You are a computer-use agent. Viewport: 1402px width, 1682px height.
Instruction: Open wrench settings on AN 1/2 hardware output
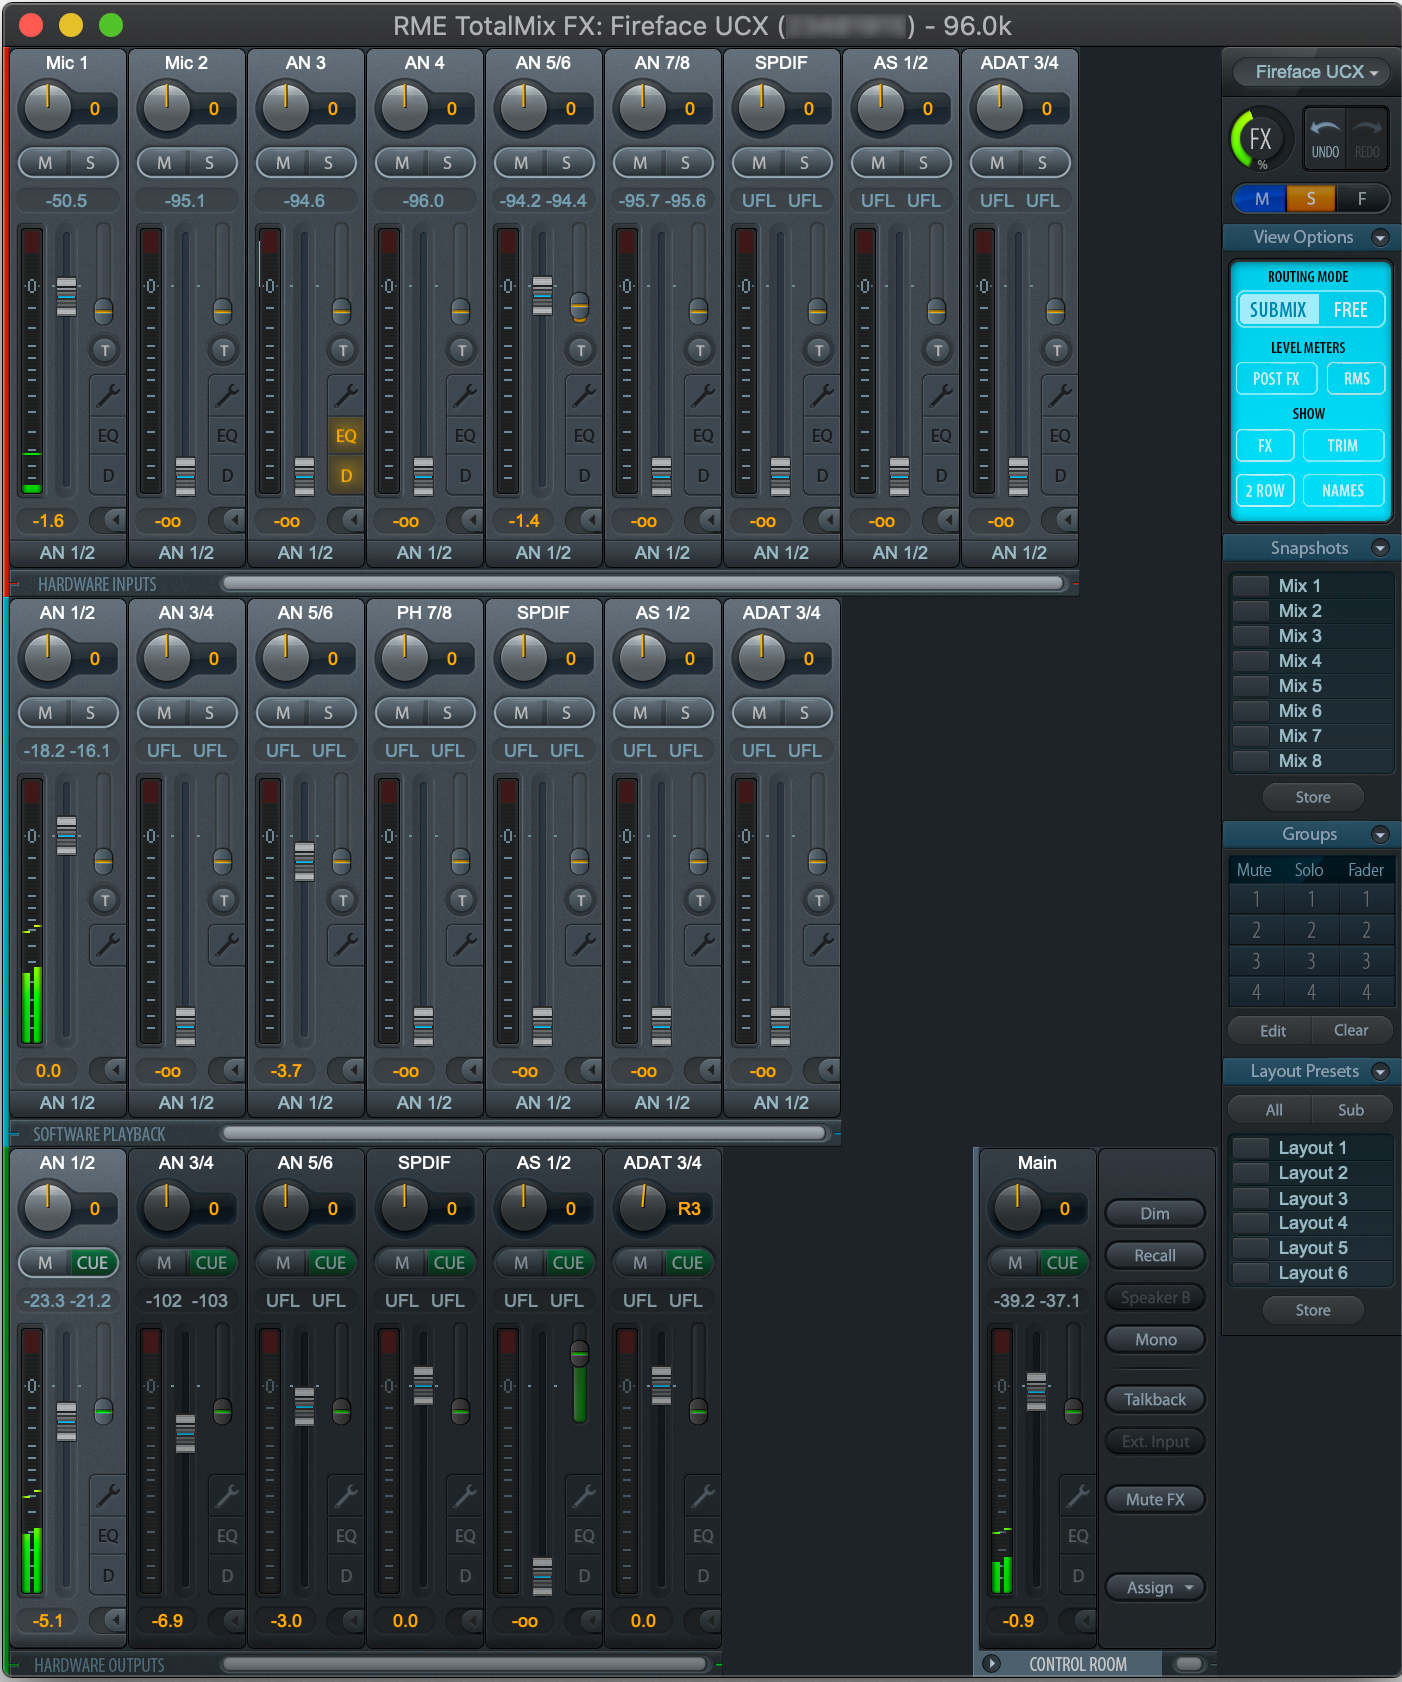pos(107,1494)
